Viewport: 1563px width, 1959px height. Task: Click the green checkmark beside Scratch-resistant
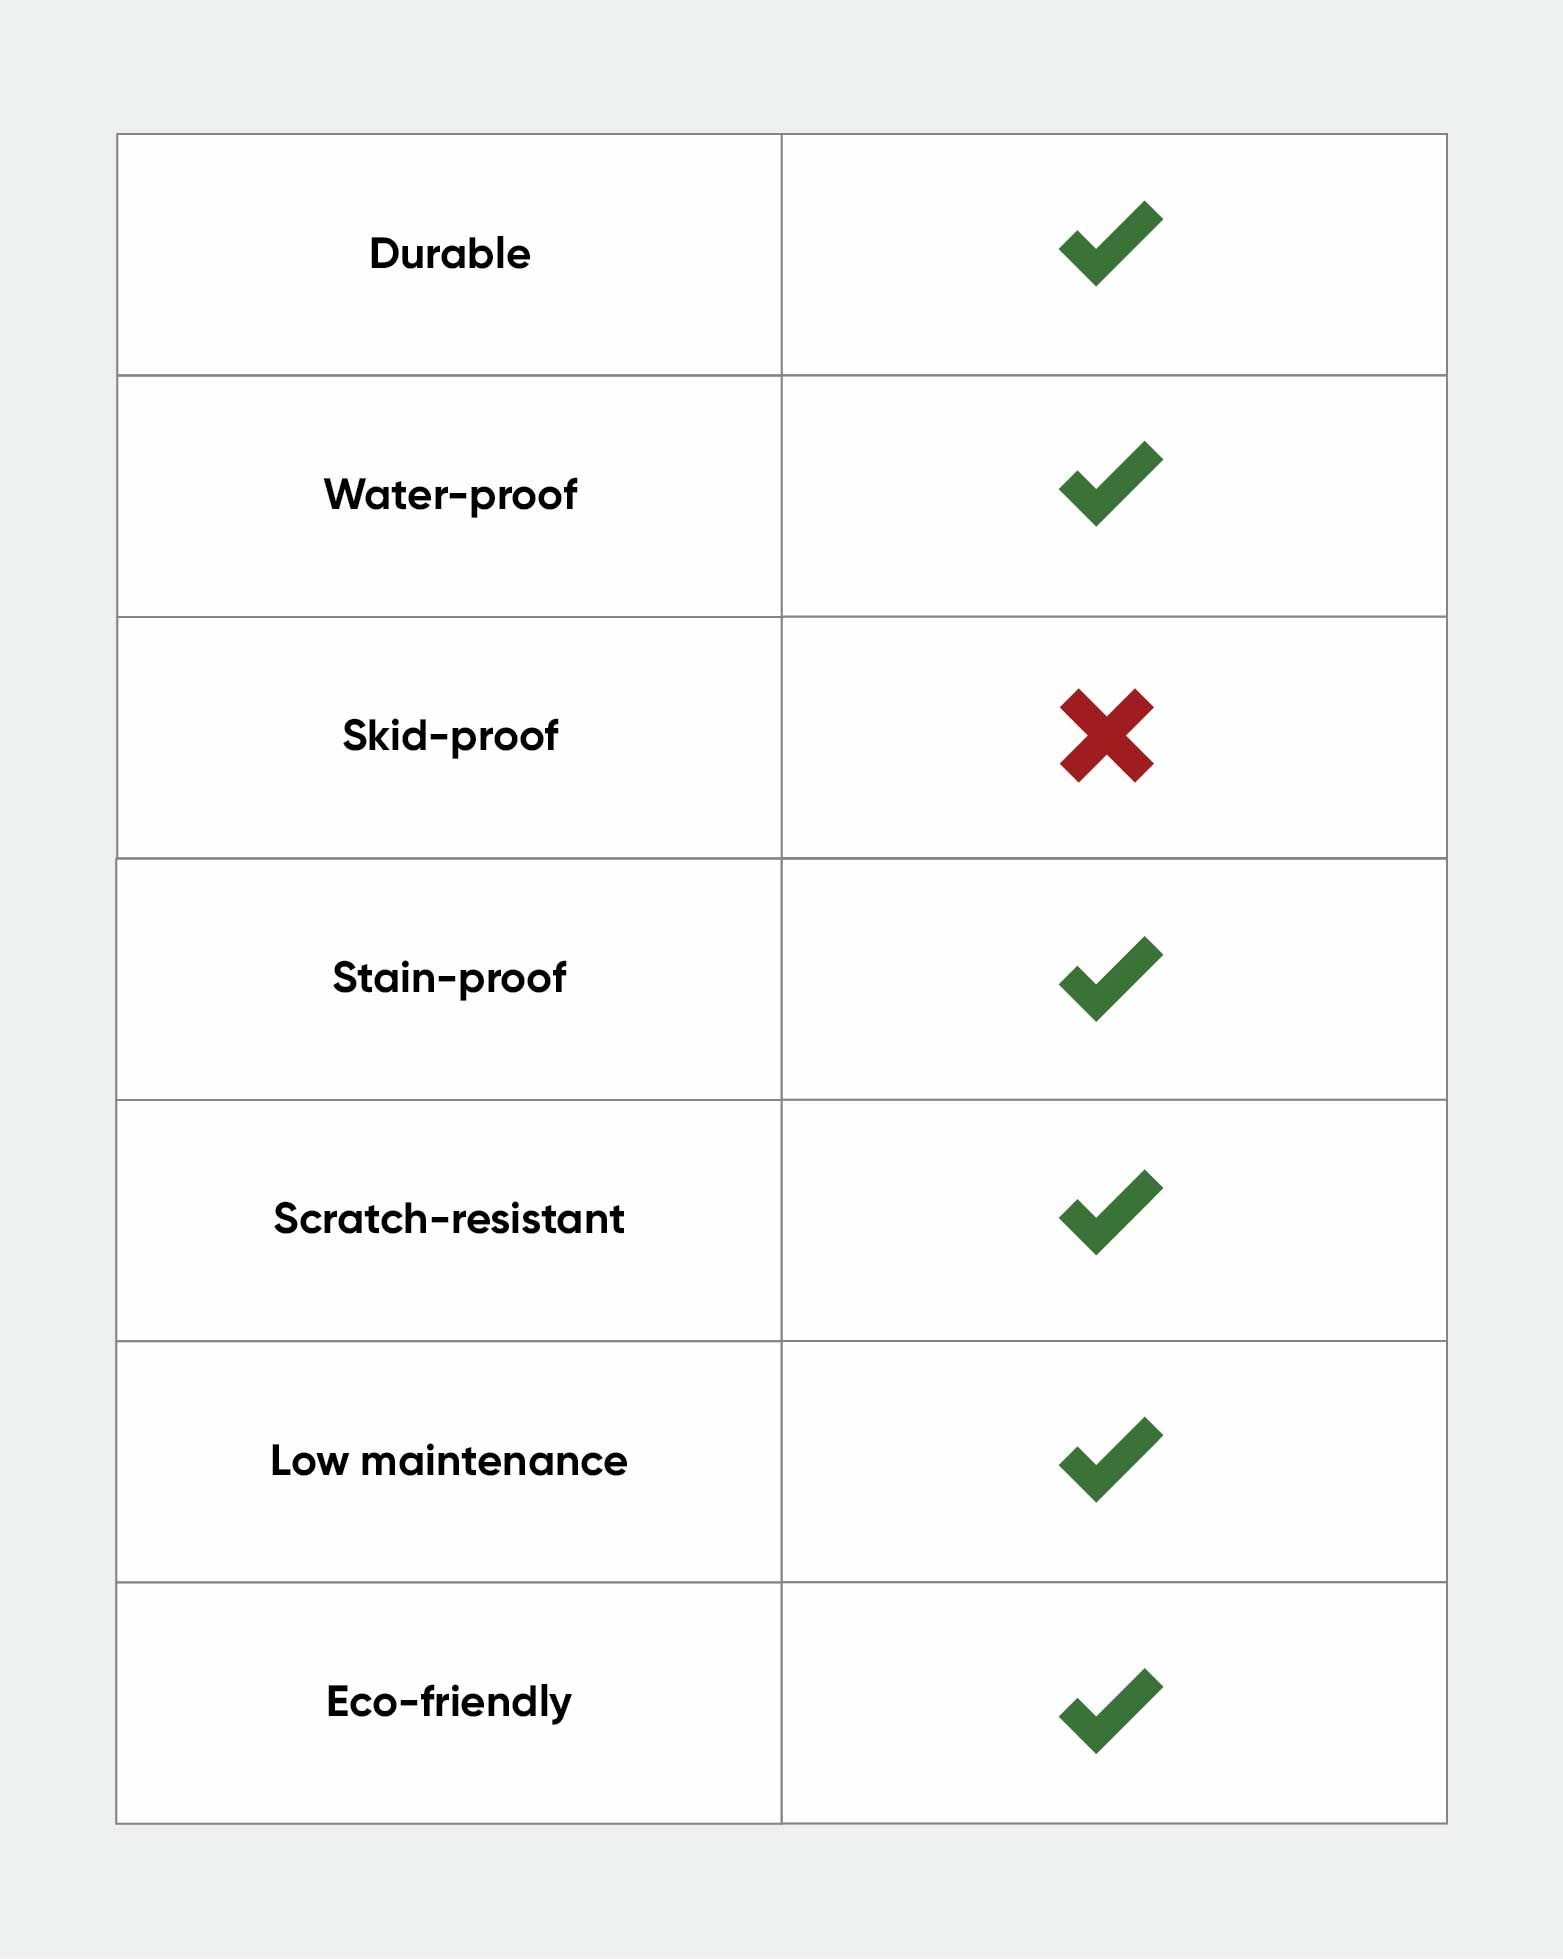point(1111,1212)
